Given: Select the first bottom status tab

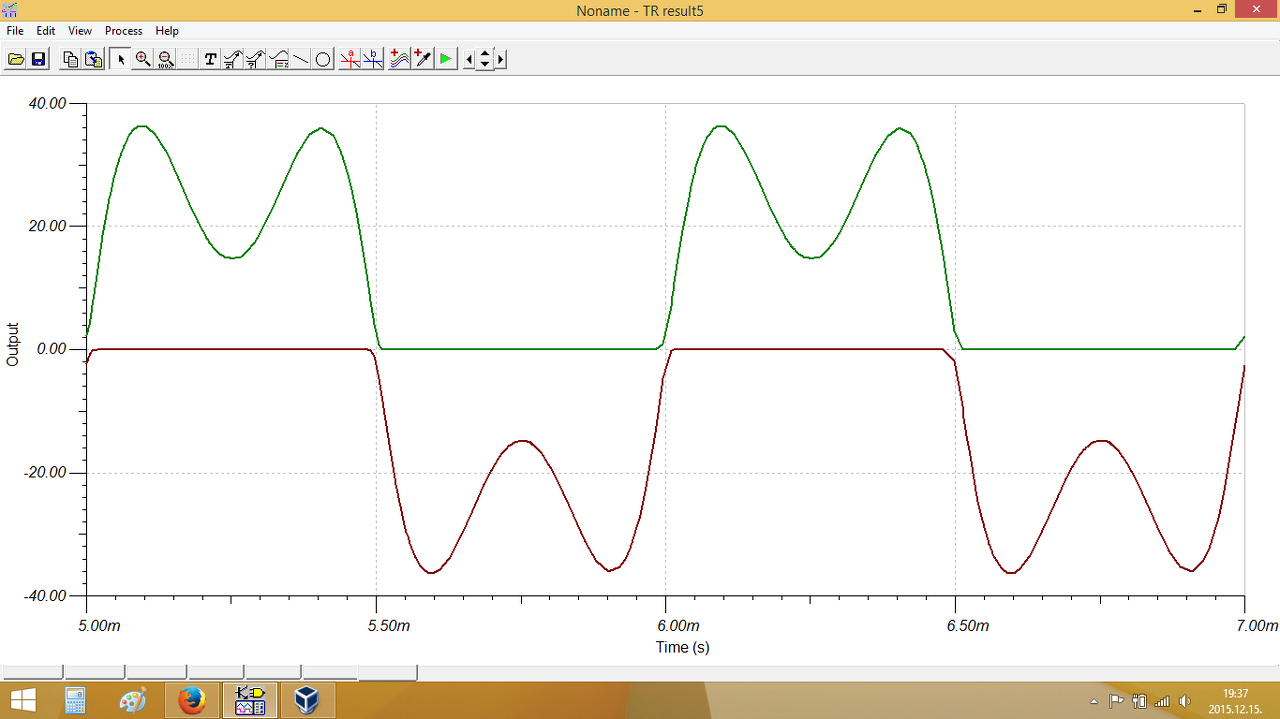Looking at the screenshot, I should click(x=31, y=673).
